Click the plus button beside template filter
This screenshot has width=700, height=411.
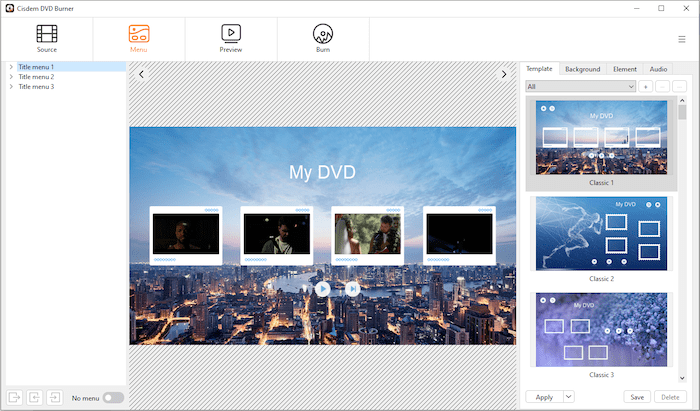pos(646,87)
